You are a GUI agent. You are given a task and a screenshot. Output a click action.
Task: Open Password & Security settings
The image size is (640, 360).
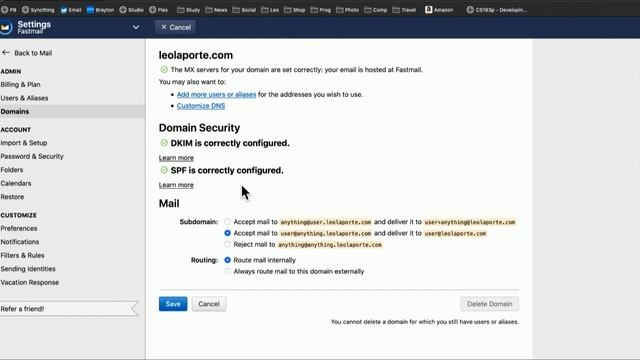point(32,156)
